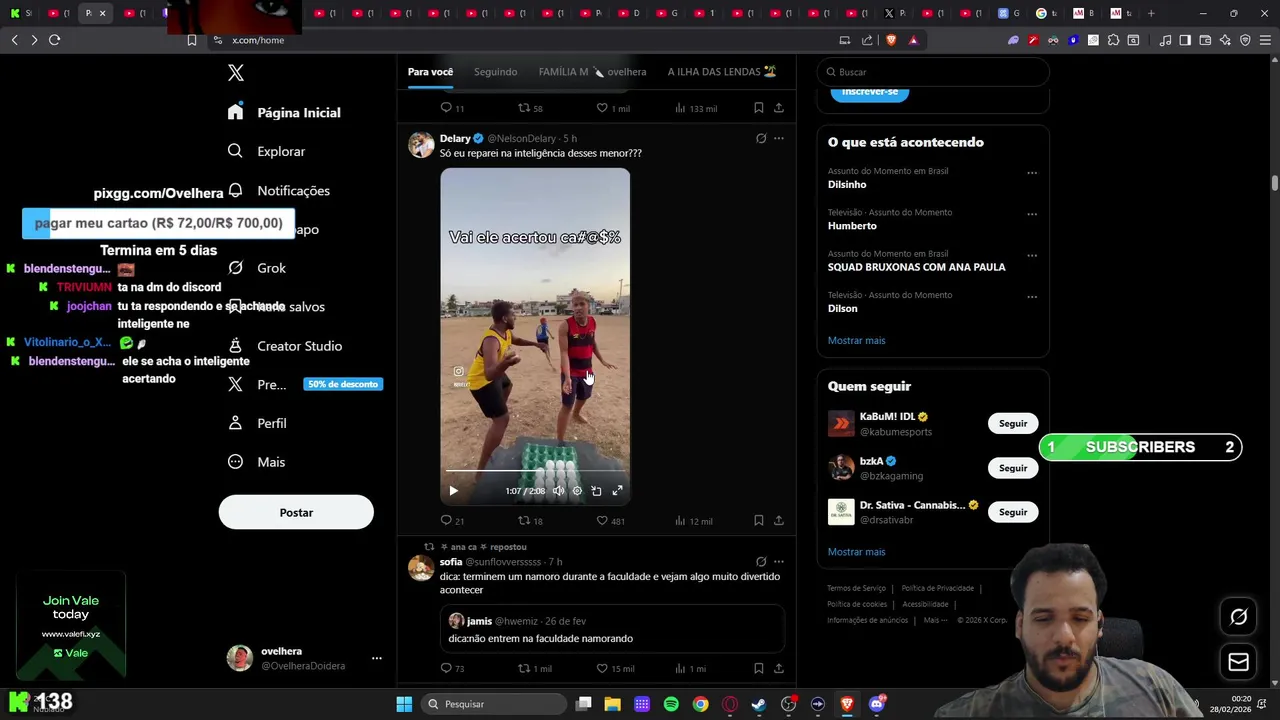The image size is (1280, 720).
Task: Open Delary's profile avatar
Action: tap(421, 144)
